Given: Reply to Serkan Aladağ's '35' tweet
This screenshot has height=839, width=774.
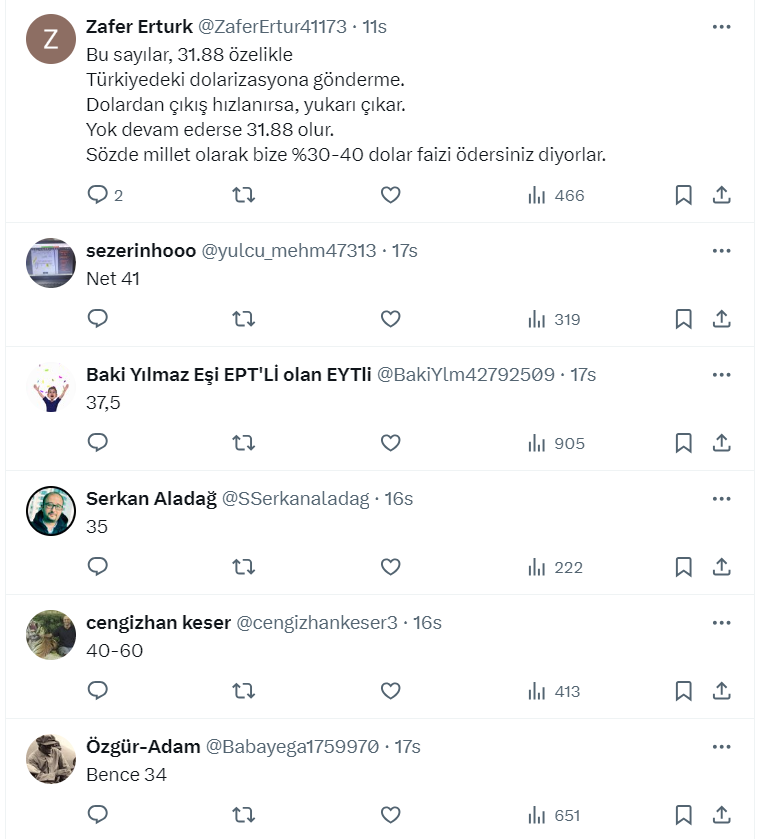Looking at the screenshot, I should tap(98, 567).
